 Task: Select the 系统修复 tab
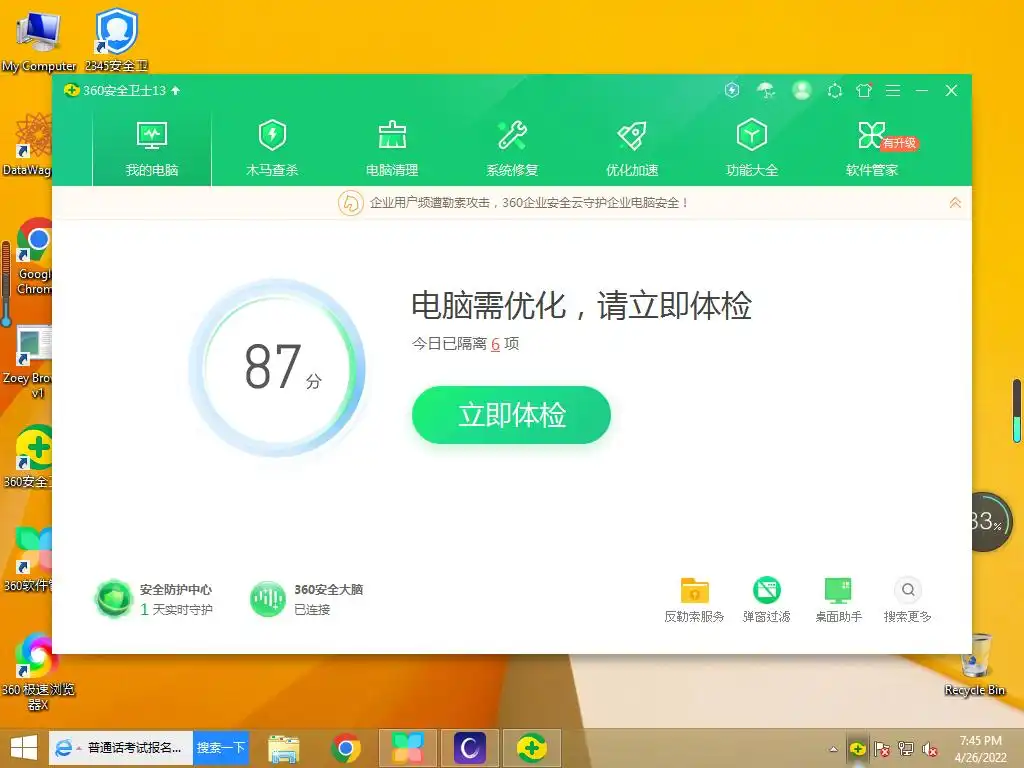point(512,150)
